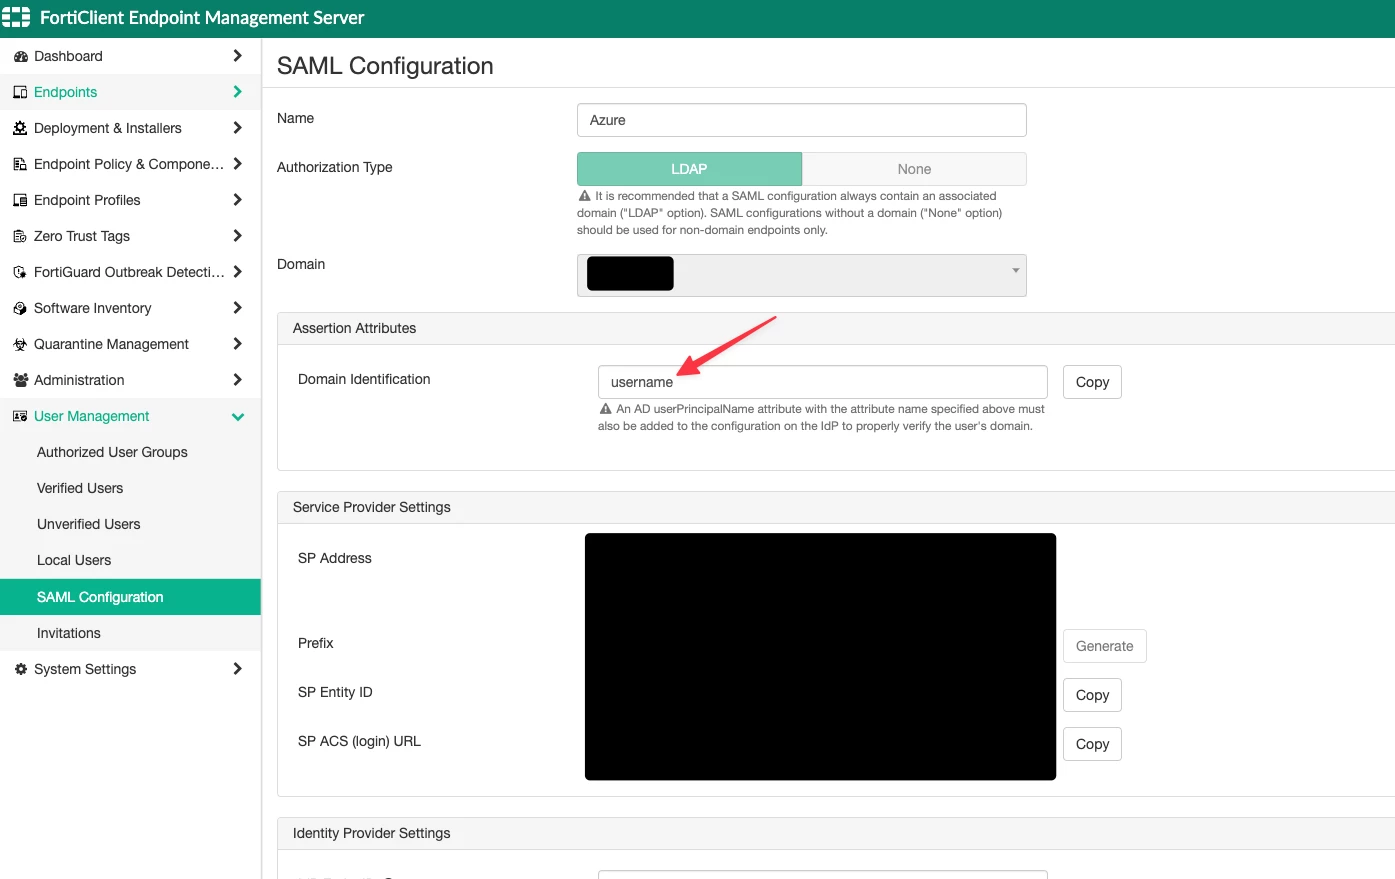This screenshot has height=879, width=1395.
Task: Select None authorization type
Action: [914, 169]
